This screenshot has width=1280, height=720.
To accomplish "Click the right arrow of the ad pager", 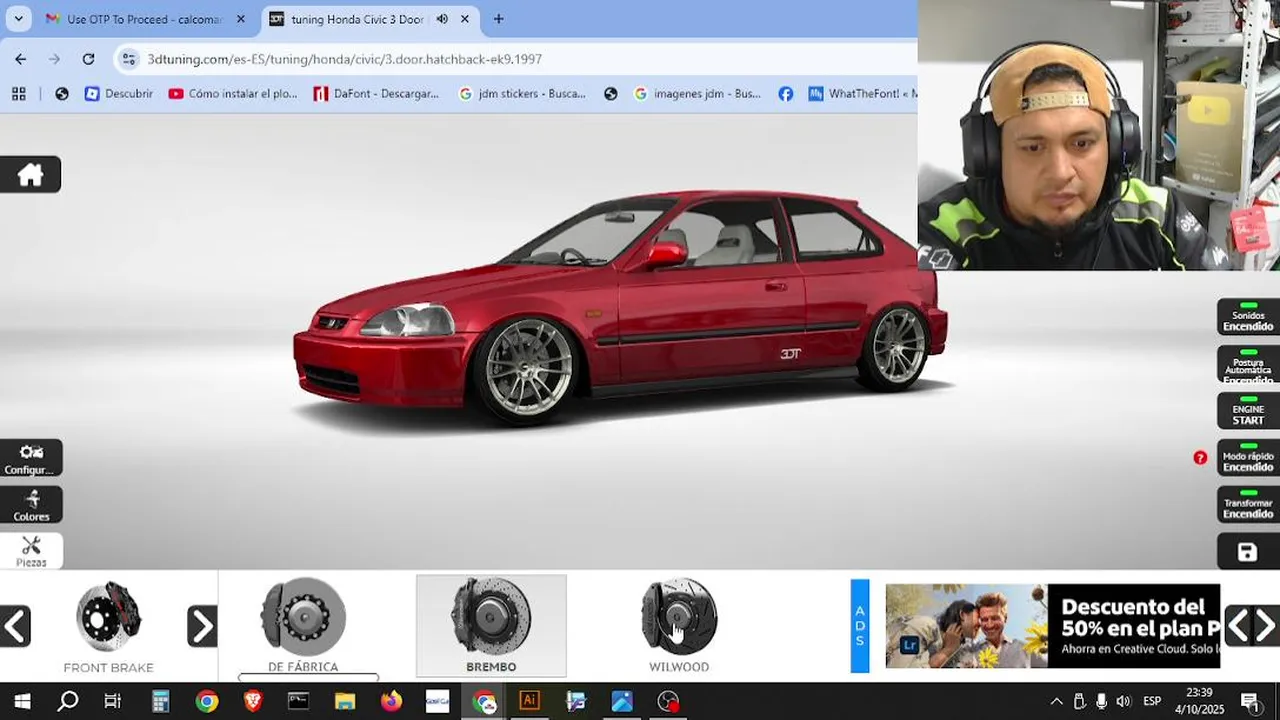I will [1266, 626].
